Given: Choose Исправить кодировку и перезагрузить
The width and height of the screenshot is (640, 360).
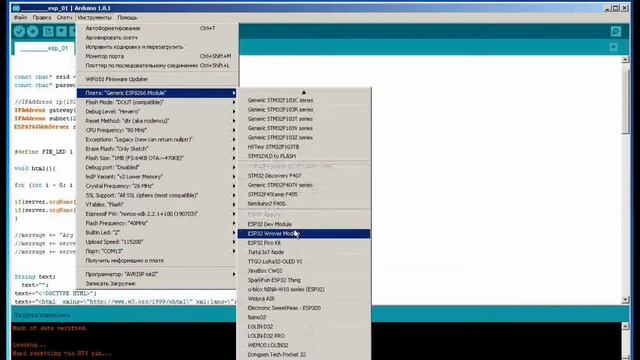Looking at the screenshot, I should tap(157, 47).
